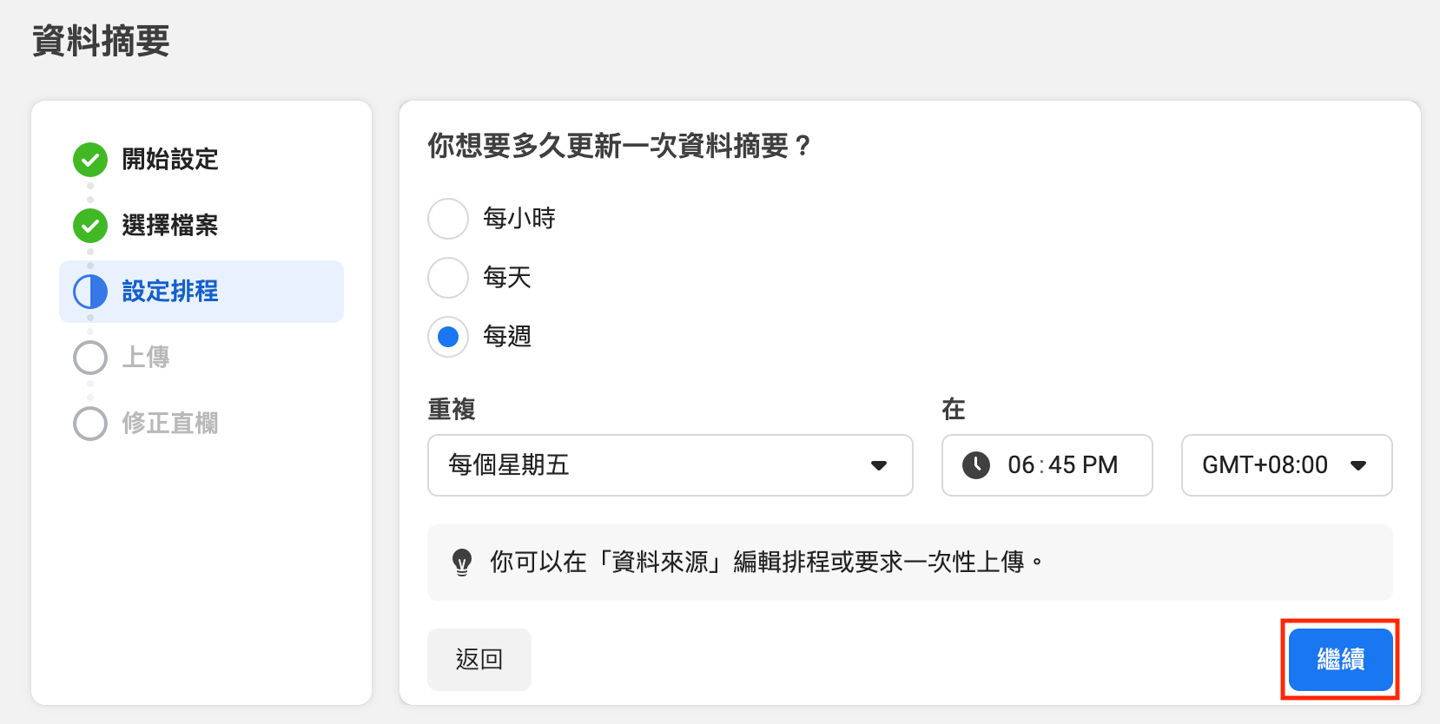Click the green checkmark beside 開始設定
1440x724 pixels.
(90, 159)
